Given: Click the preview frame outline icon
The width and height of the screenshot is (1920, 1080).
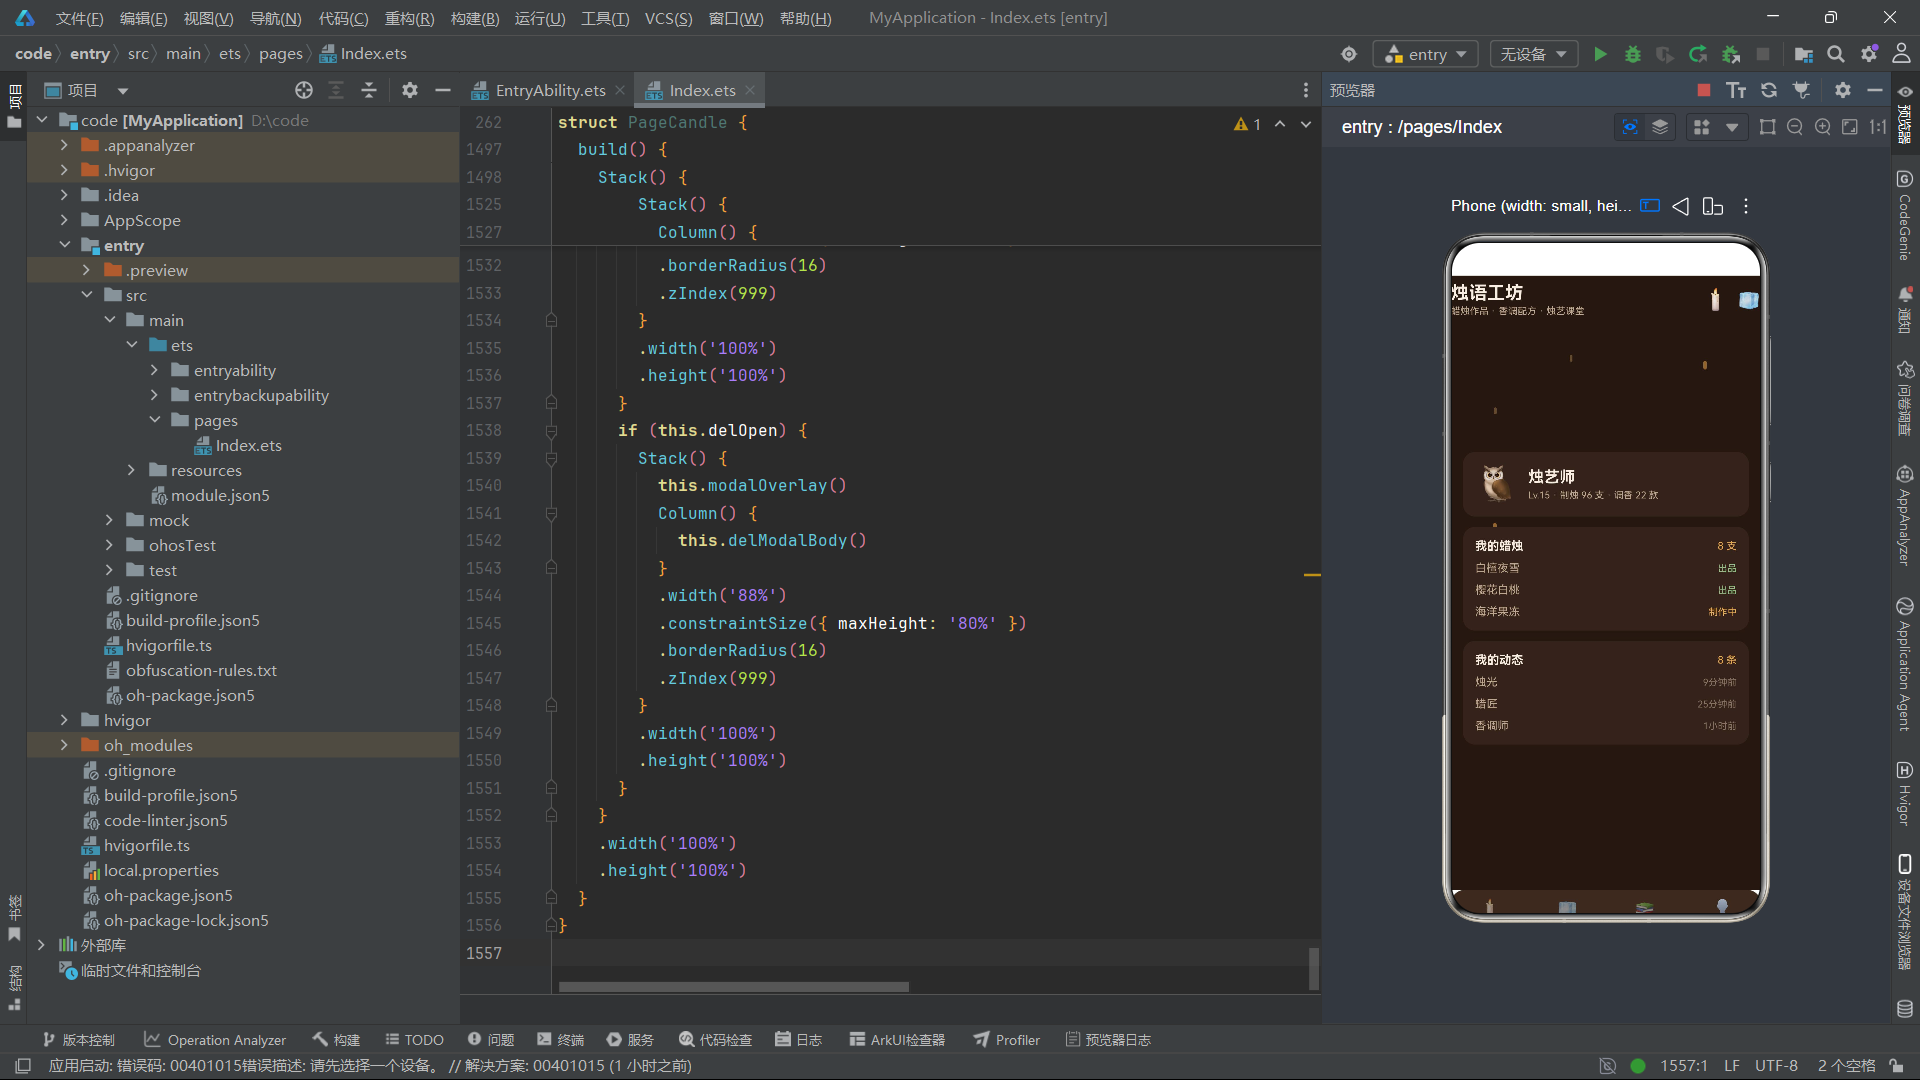Looking at the screenshot, I should coord(1768,127).
